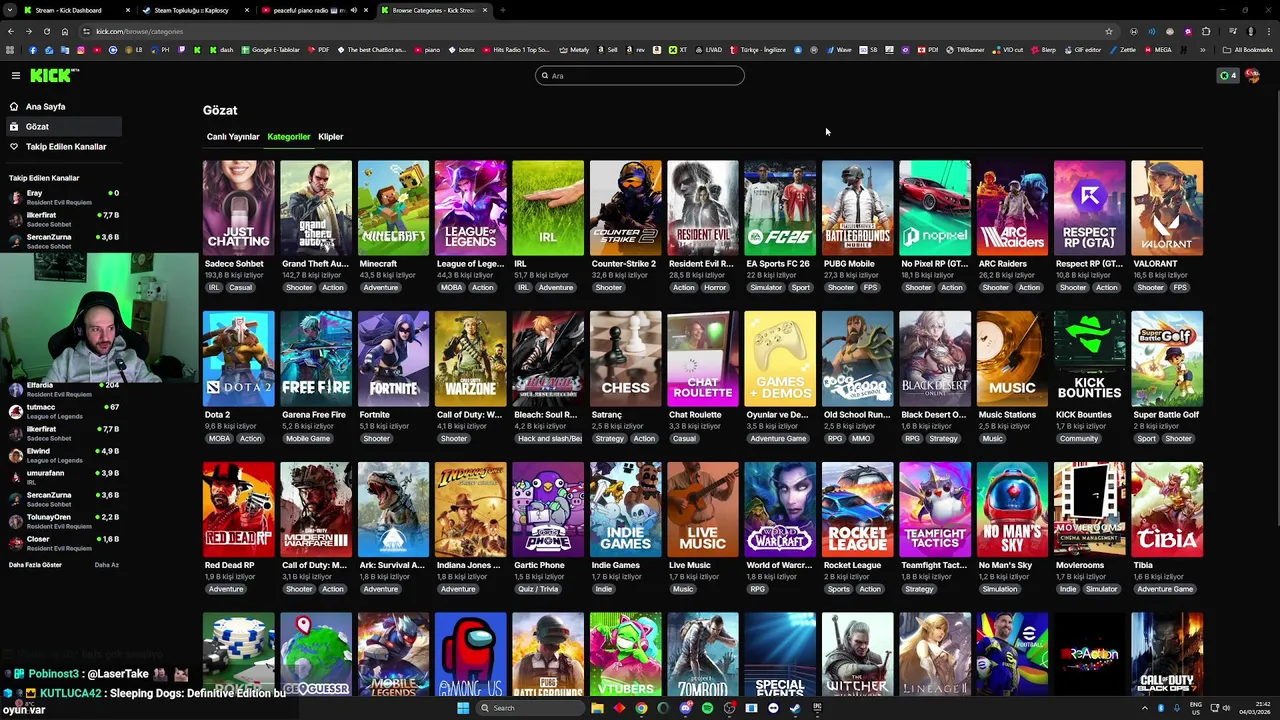
Task: Open umurafann channel in sidebar
Action: coord(62,477)
